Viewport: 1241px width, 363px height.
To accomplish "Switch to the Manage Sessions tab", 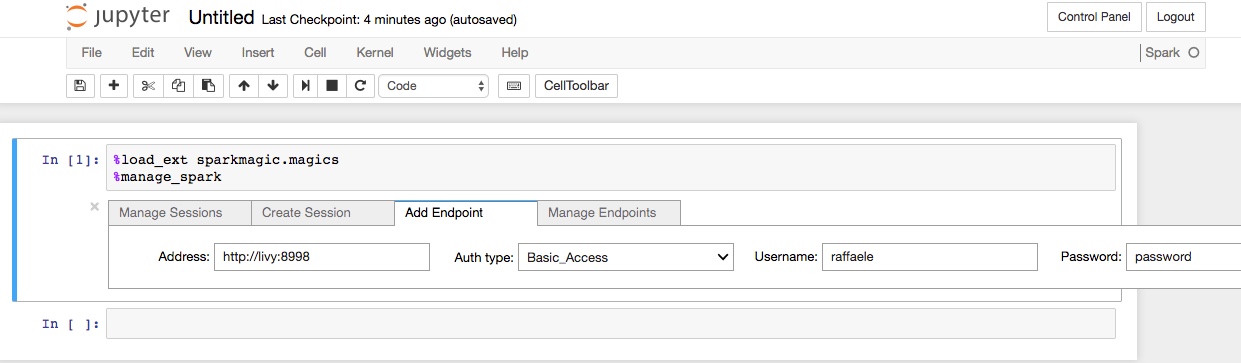I will tap(179, 213).
